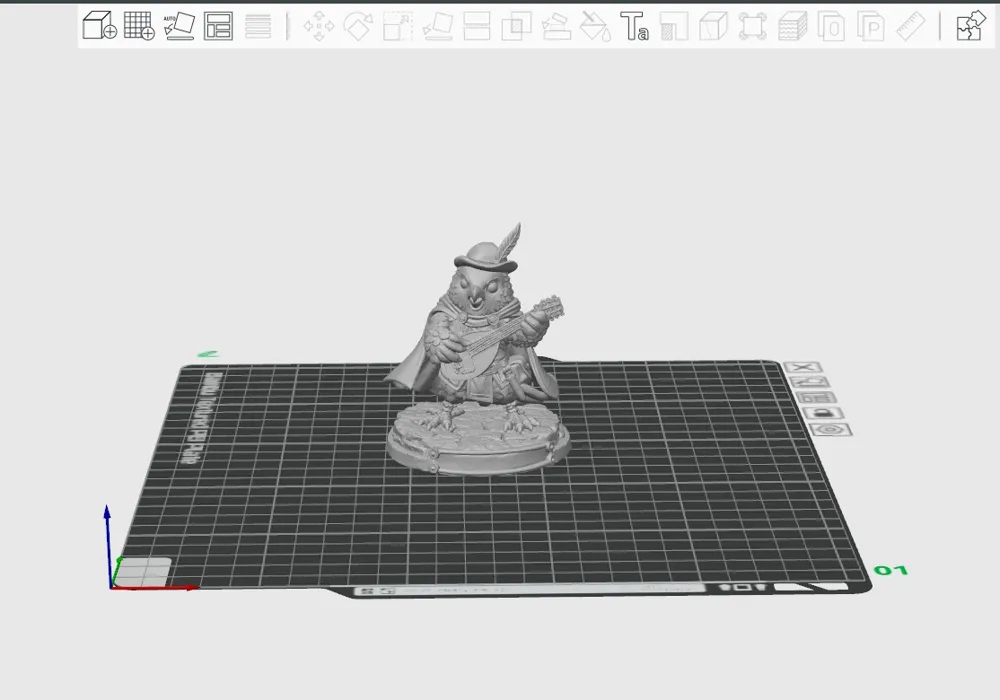The width and height of the screenshot is (1000, 700).
Task: Select the Rotate tool
Action: click(x=358, y=26)
